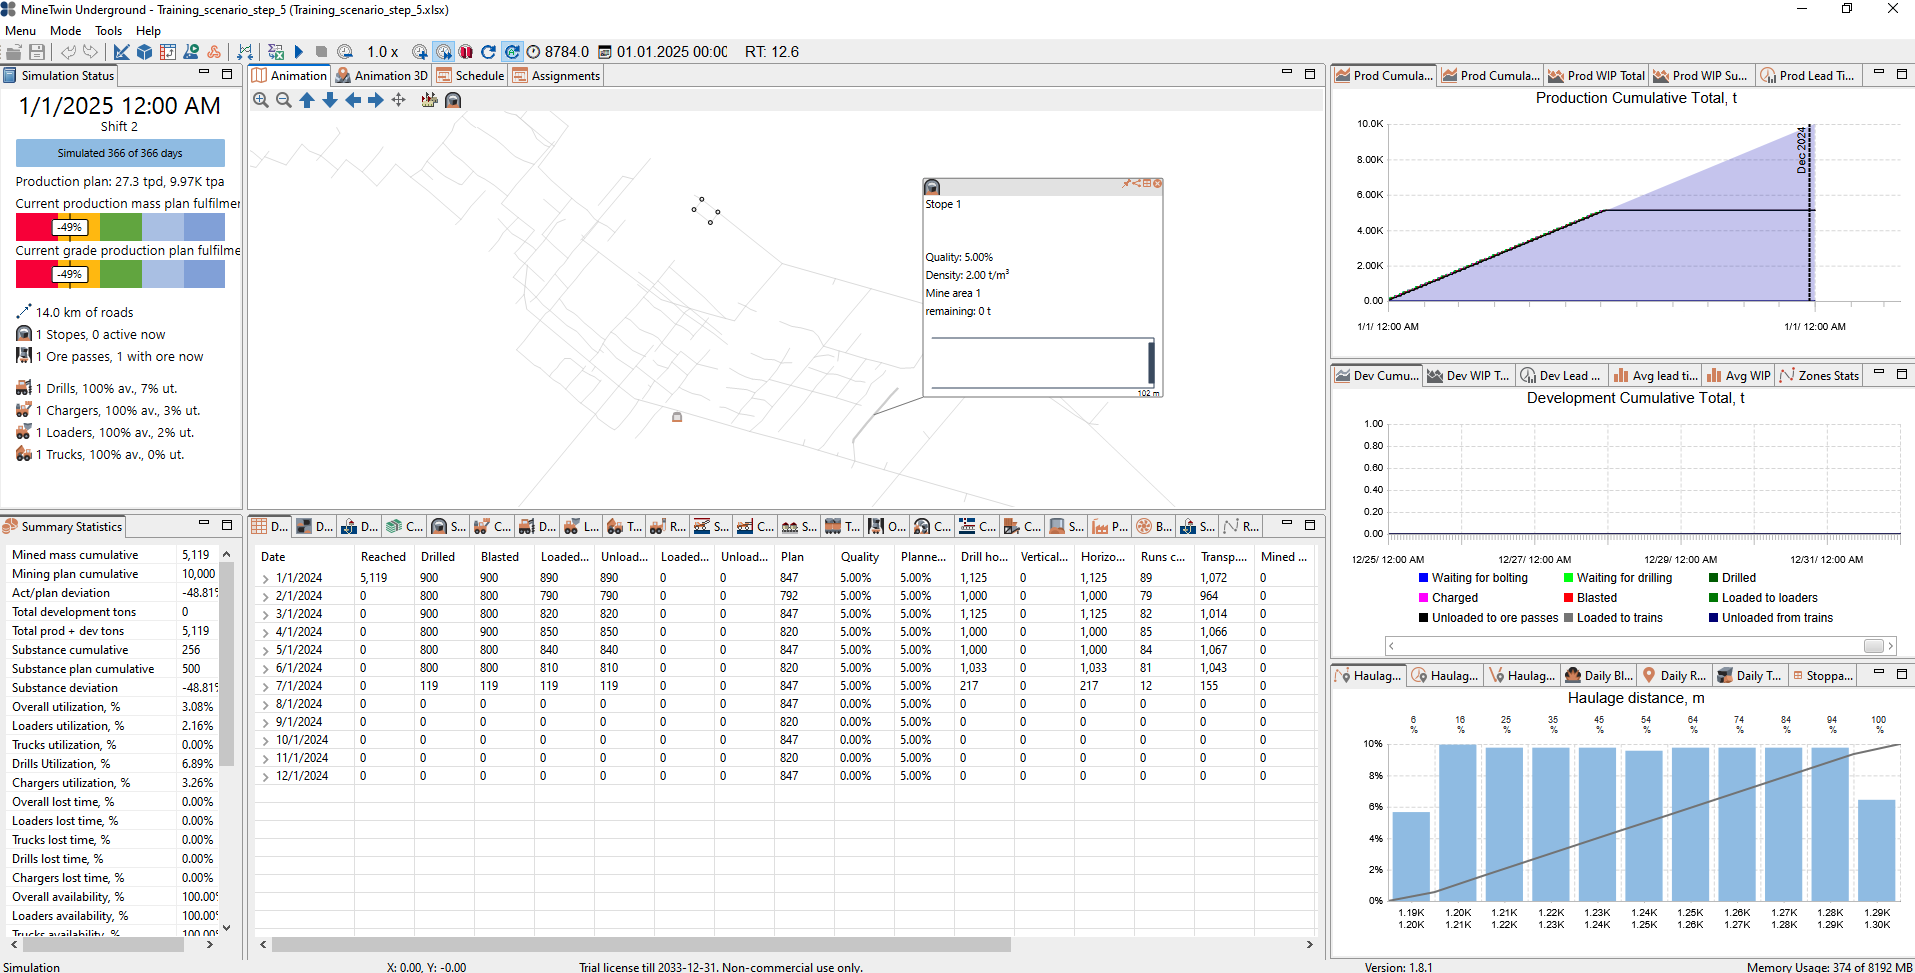
Task: Open the Avg WIP tab
Action: tap(1739, 375)
